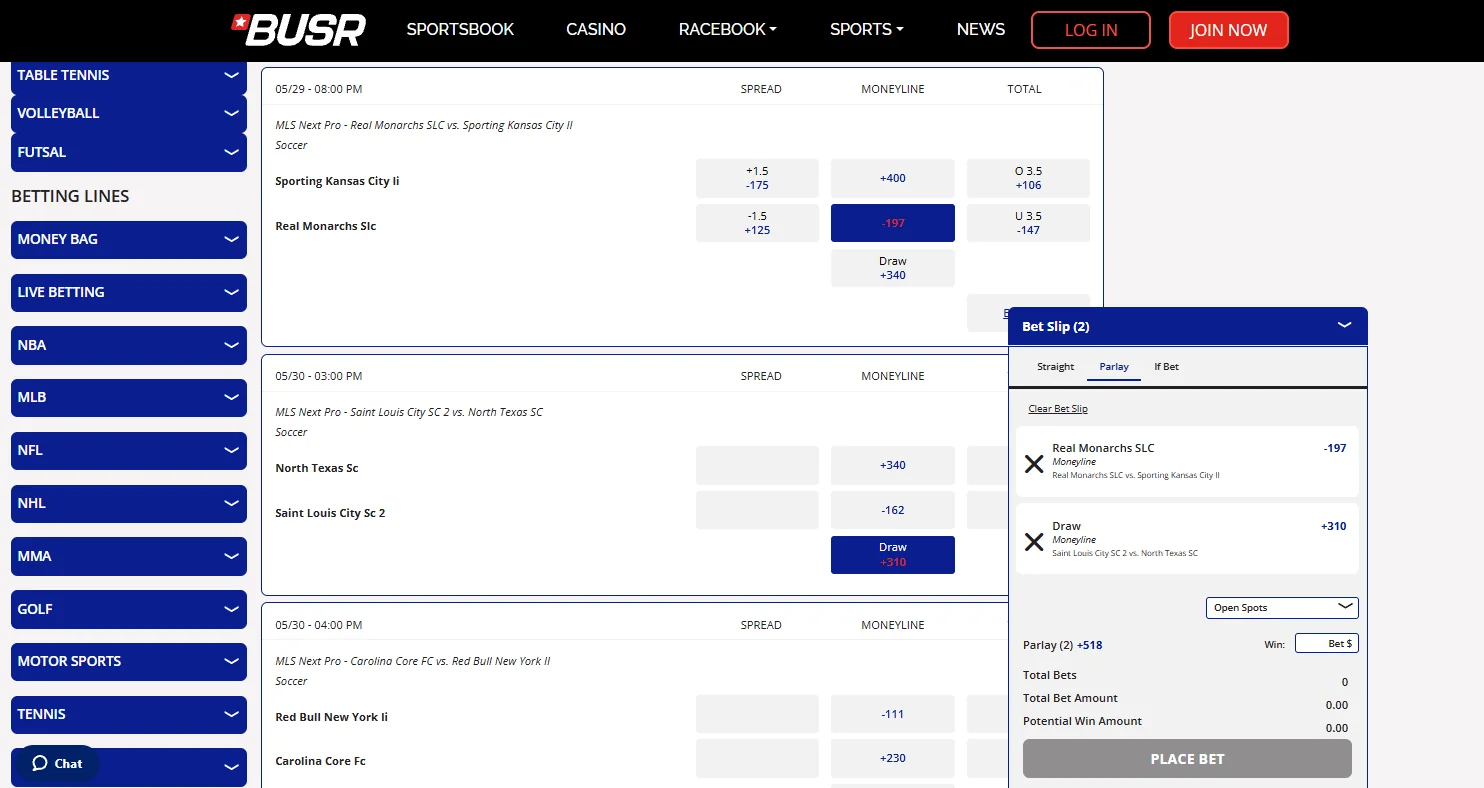Viewport: 1484px width, 788px height.
Task: Select the Parlay tab
Action: pyautogui.click(x=1114, y=367)
